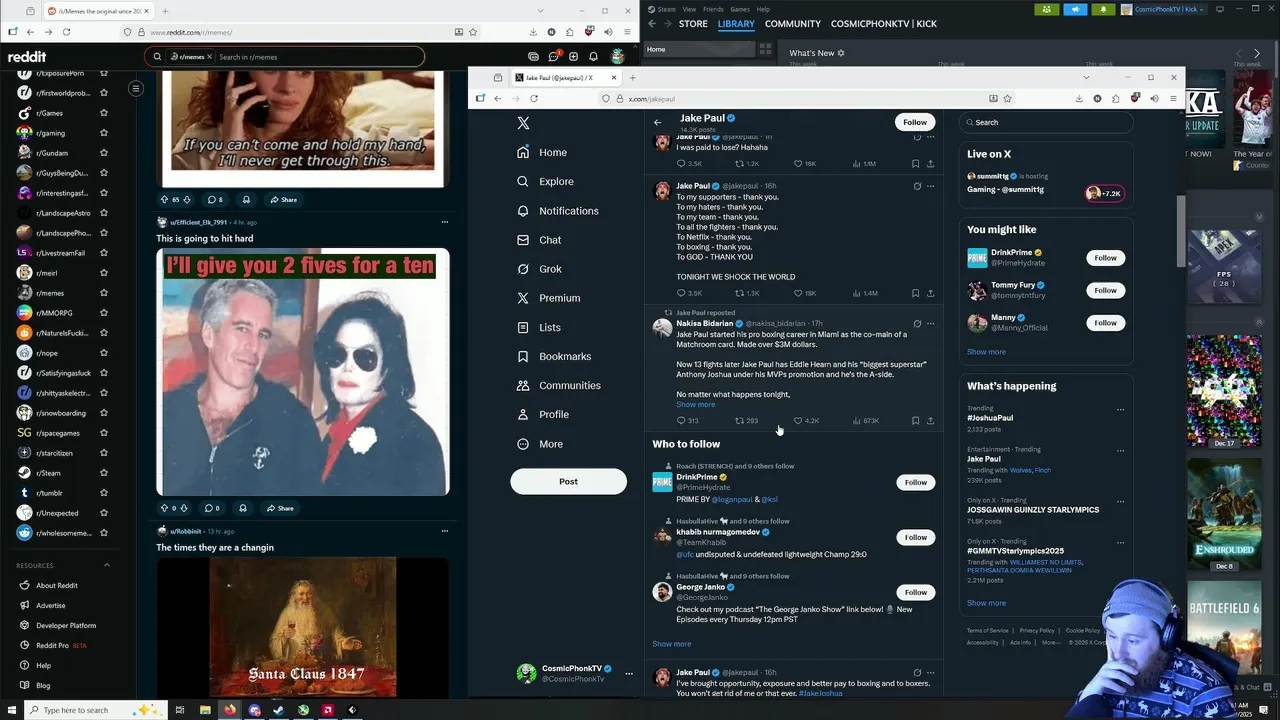The height and width of the screenshot is (720, 1280).
Task: Favorite r/spacegames with its star
Action: tap(104, 433)
